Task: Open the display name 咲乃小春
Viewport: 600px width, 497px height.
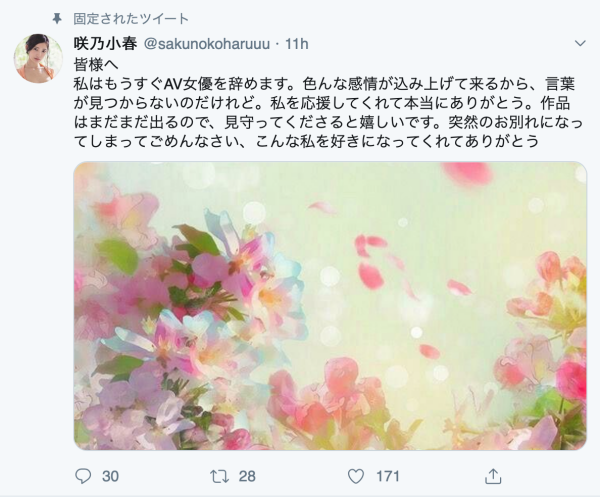Action: pos(105,44)
